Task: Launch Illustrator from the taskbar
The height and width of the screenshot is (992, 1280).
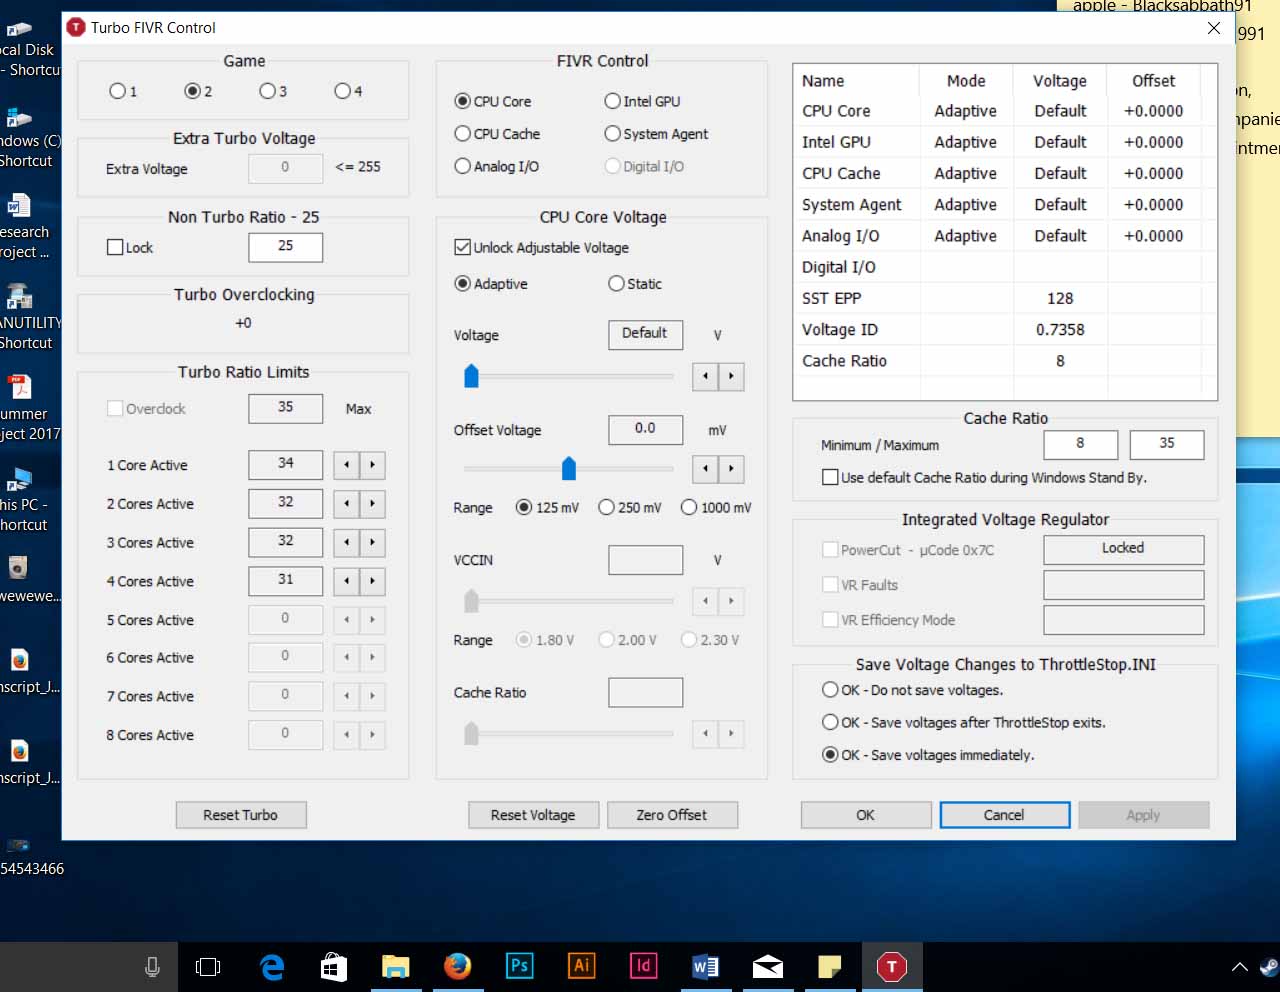Action: (581, 966)
